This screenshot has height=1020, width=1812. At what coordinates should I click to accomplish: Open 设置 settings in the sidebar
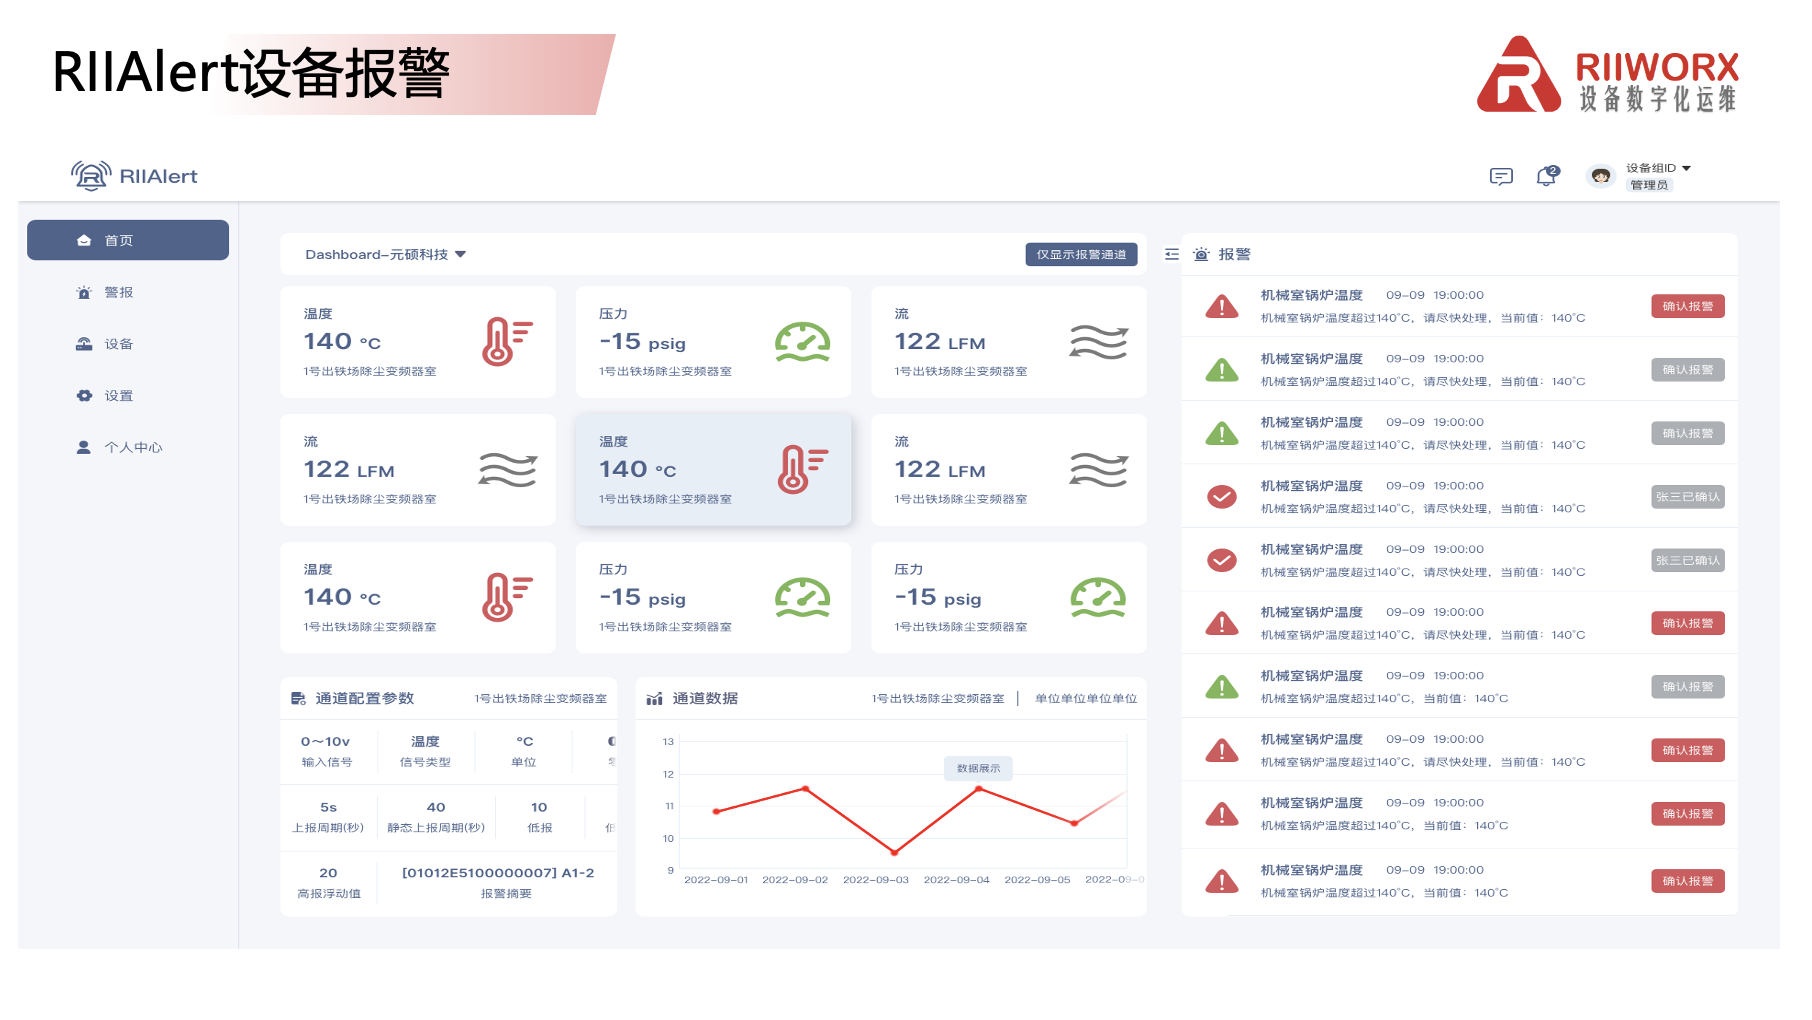click(x=118, y=396)
